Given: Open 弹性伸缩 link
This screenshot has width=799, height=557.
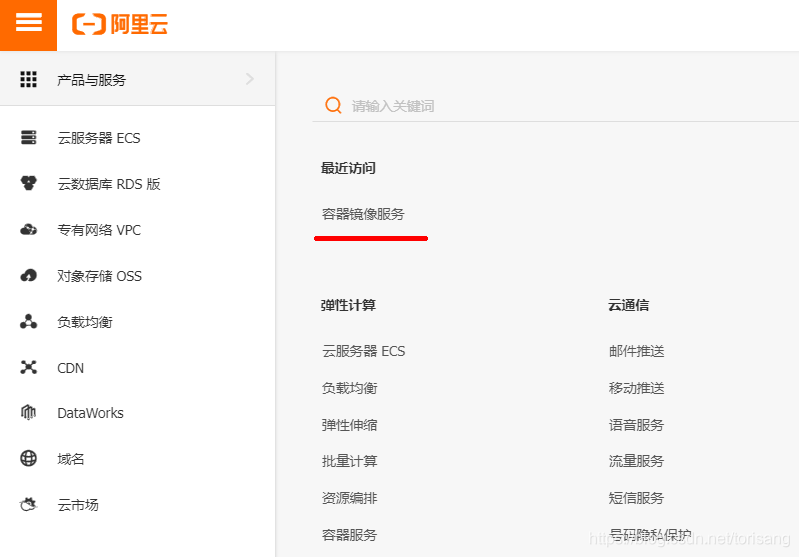Looking at the screenshot, I should tap(350, 425).
